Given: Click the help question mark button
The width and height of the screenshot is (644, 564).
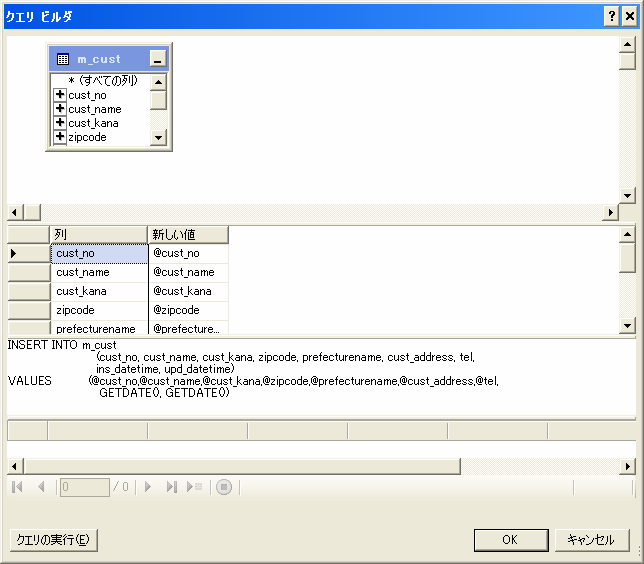Looking at the screenshot, I should coord(611,16).
